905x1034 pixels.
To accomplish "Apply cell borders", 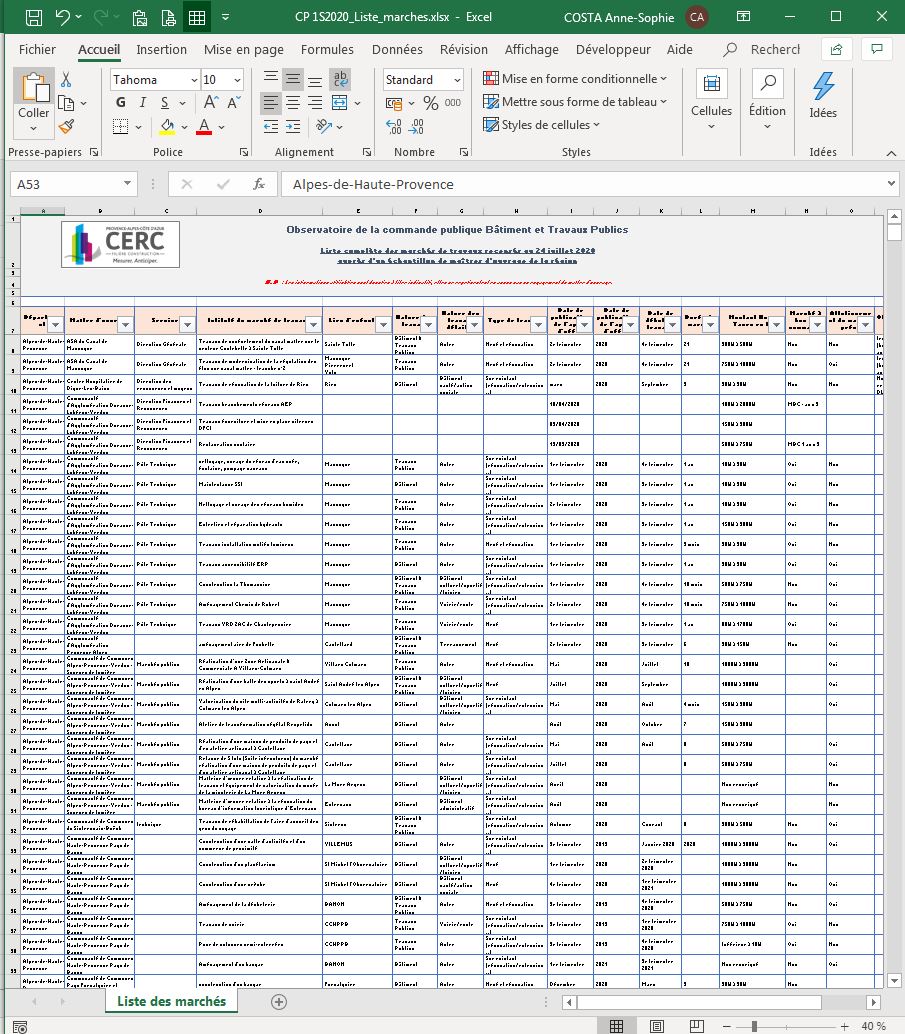I will click(x=120, y=126).
